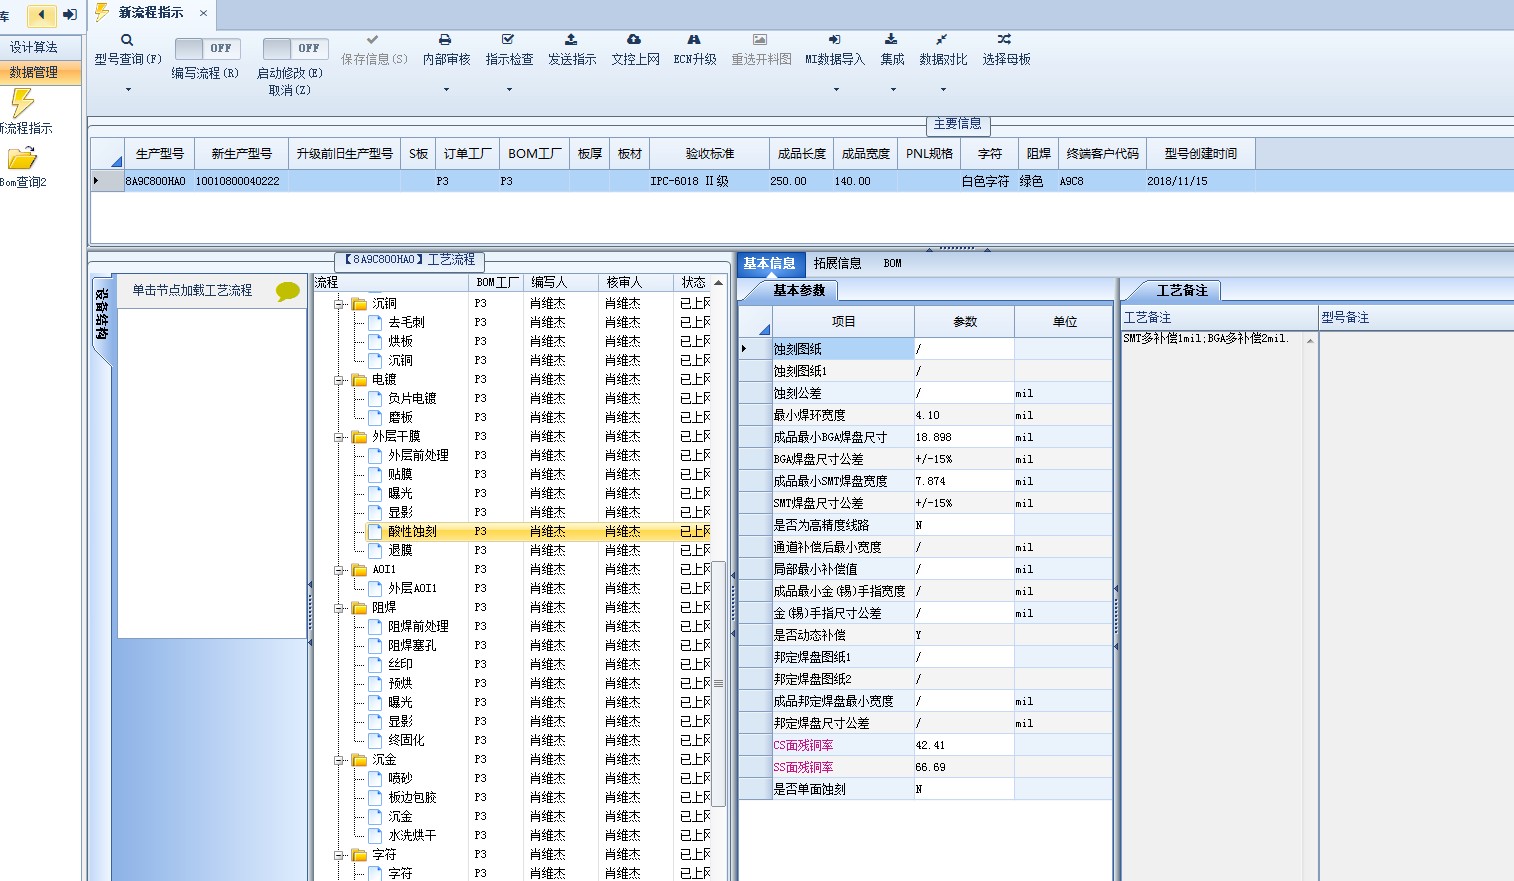Collapse the 沉金 tree folder
This screenshot has width=1514, height=881.
tap(339, 760)
